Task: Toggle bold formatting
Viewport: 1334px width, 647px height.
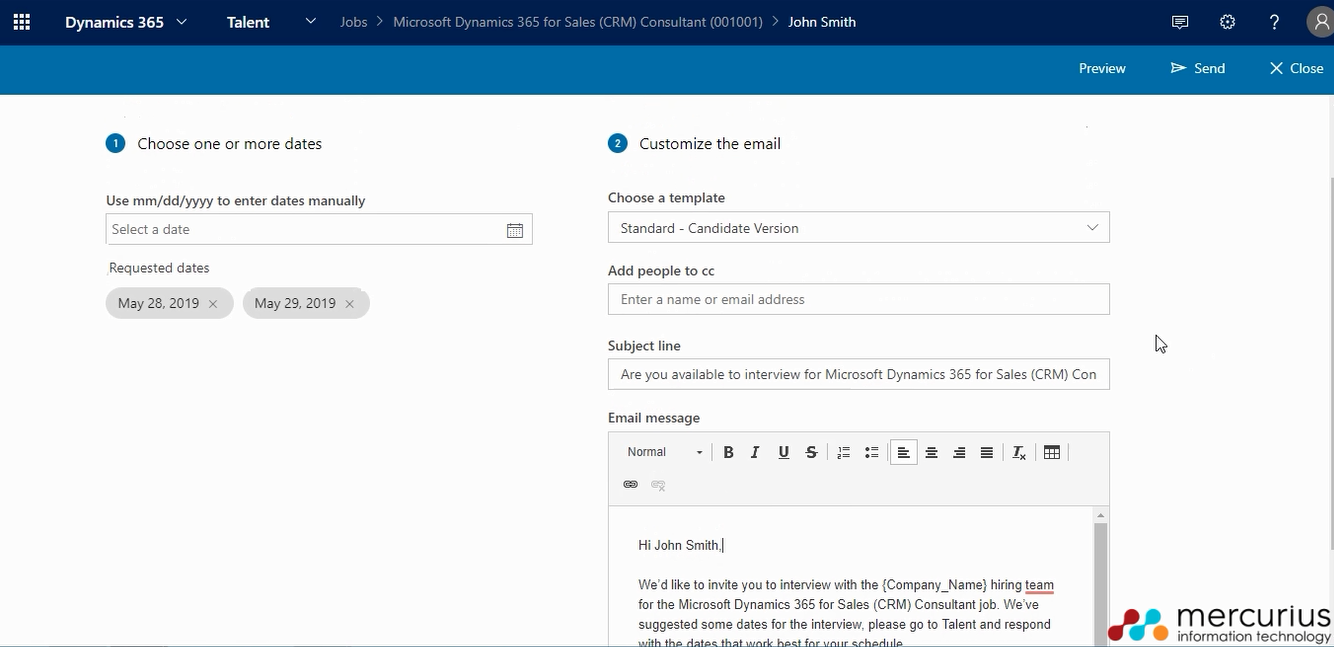Action: point(728,452)
